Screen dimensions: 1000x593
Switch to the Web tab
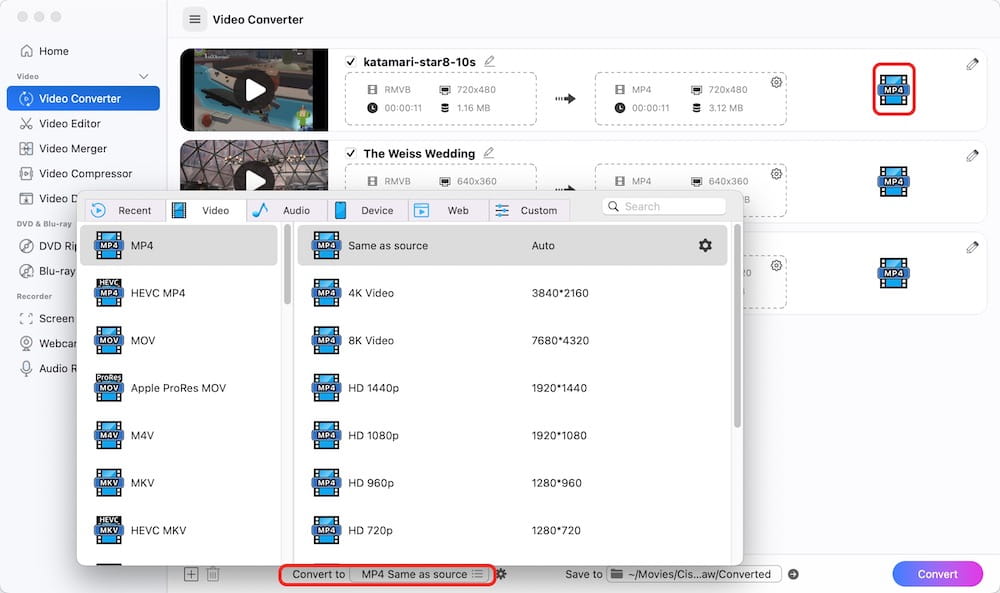449,210
